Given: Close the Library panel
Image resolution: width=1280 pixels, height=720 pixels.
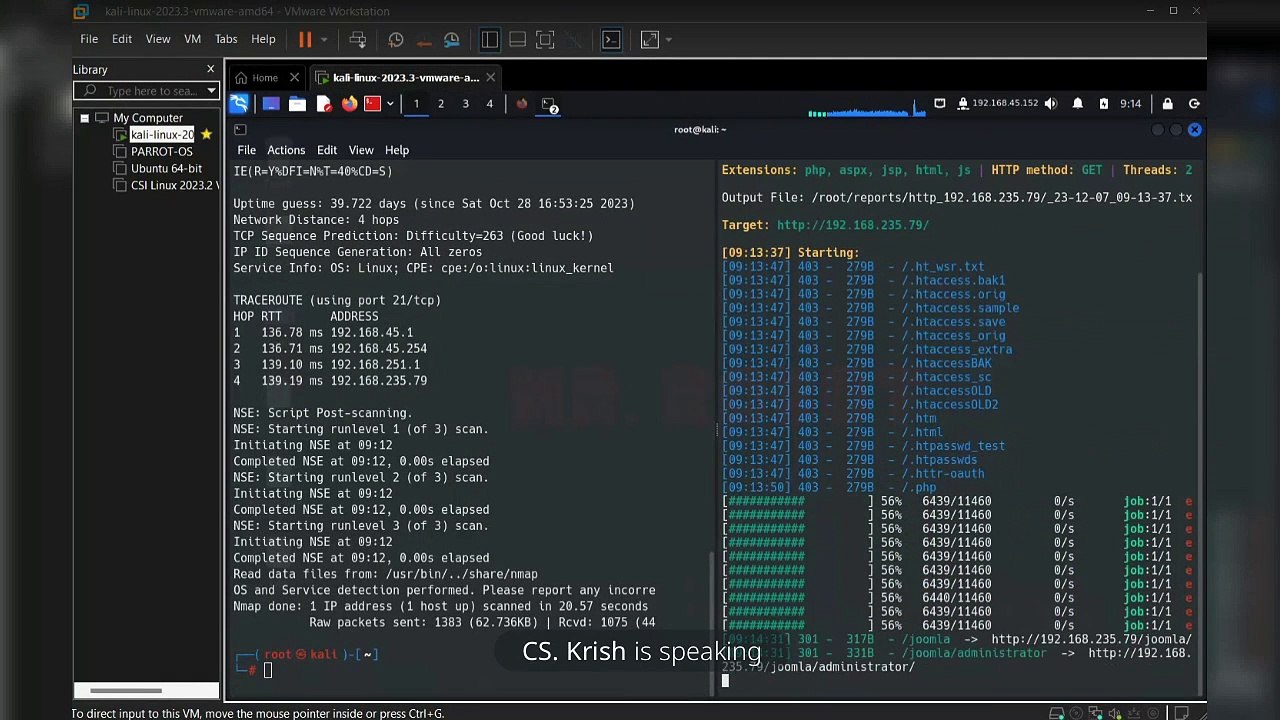Looking at the screenshot, I should click(x=210, y=69).
